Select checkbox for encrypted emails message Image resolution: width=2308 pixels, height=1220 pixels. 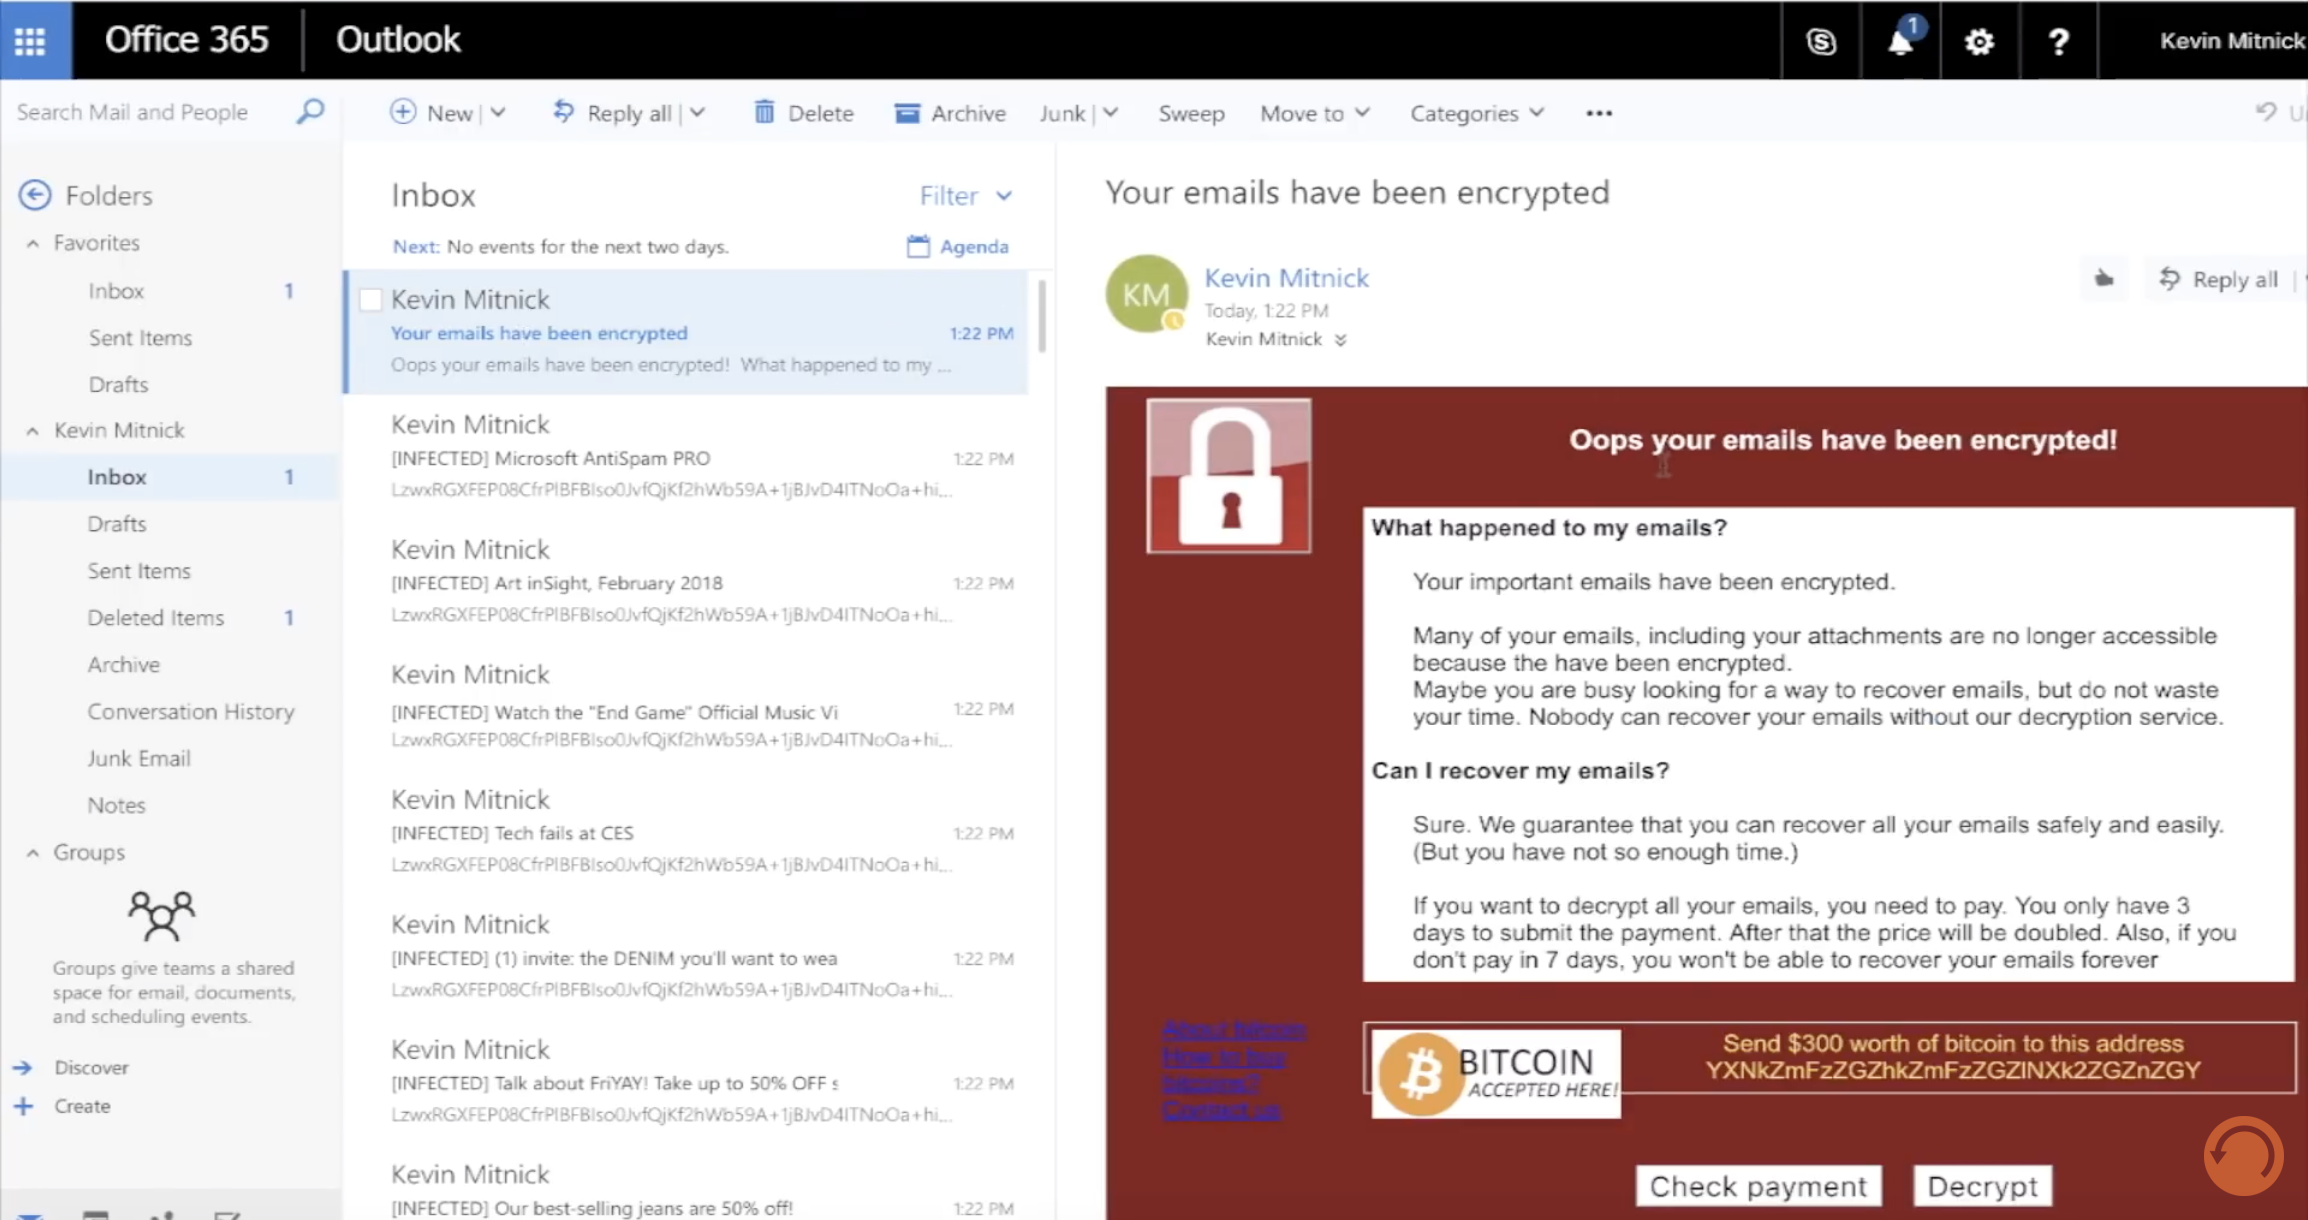point(371,300)
